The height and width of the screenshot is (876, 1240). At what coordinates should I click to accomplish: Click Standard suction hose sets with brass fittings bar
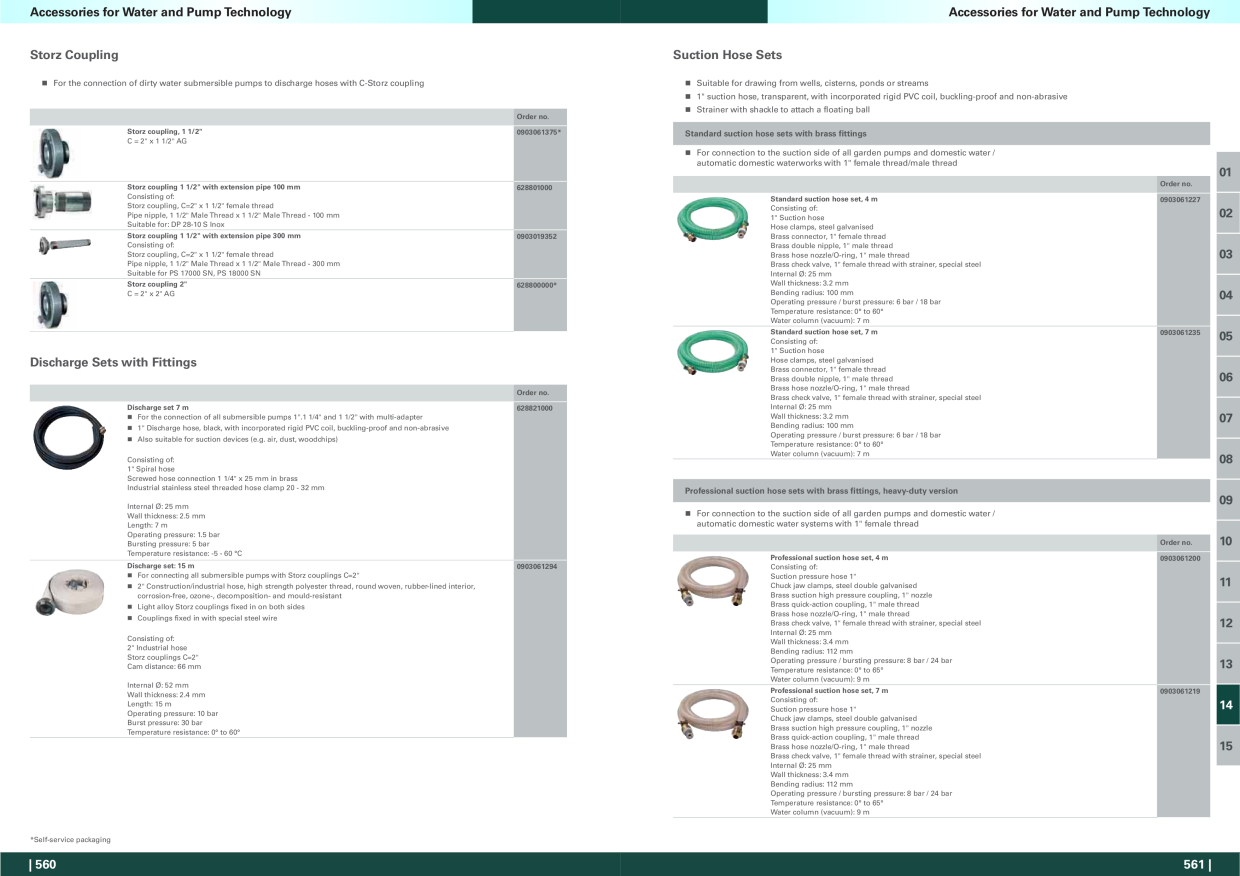point(941,133)
